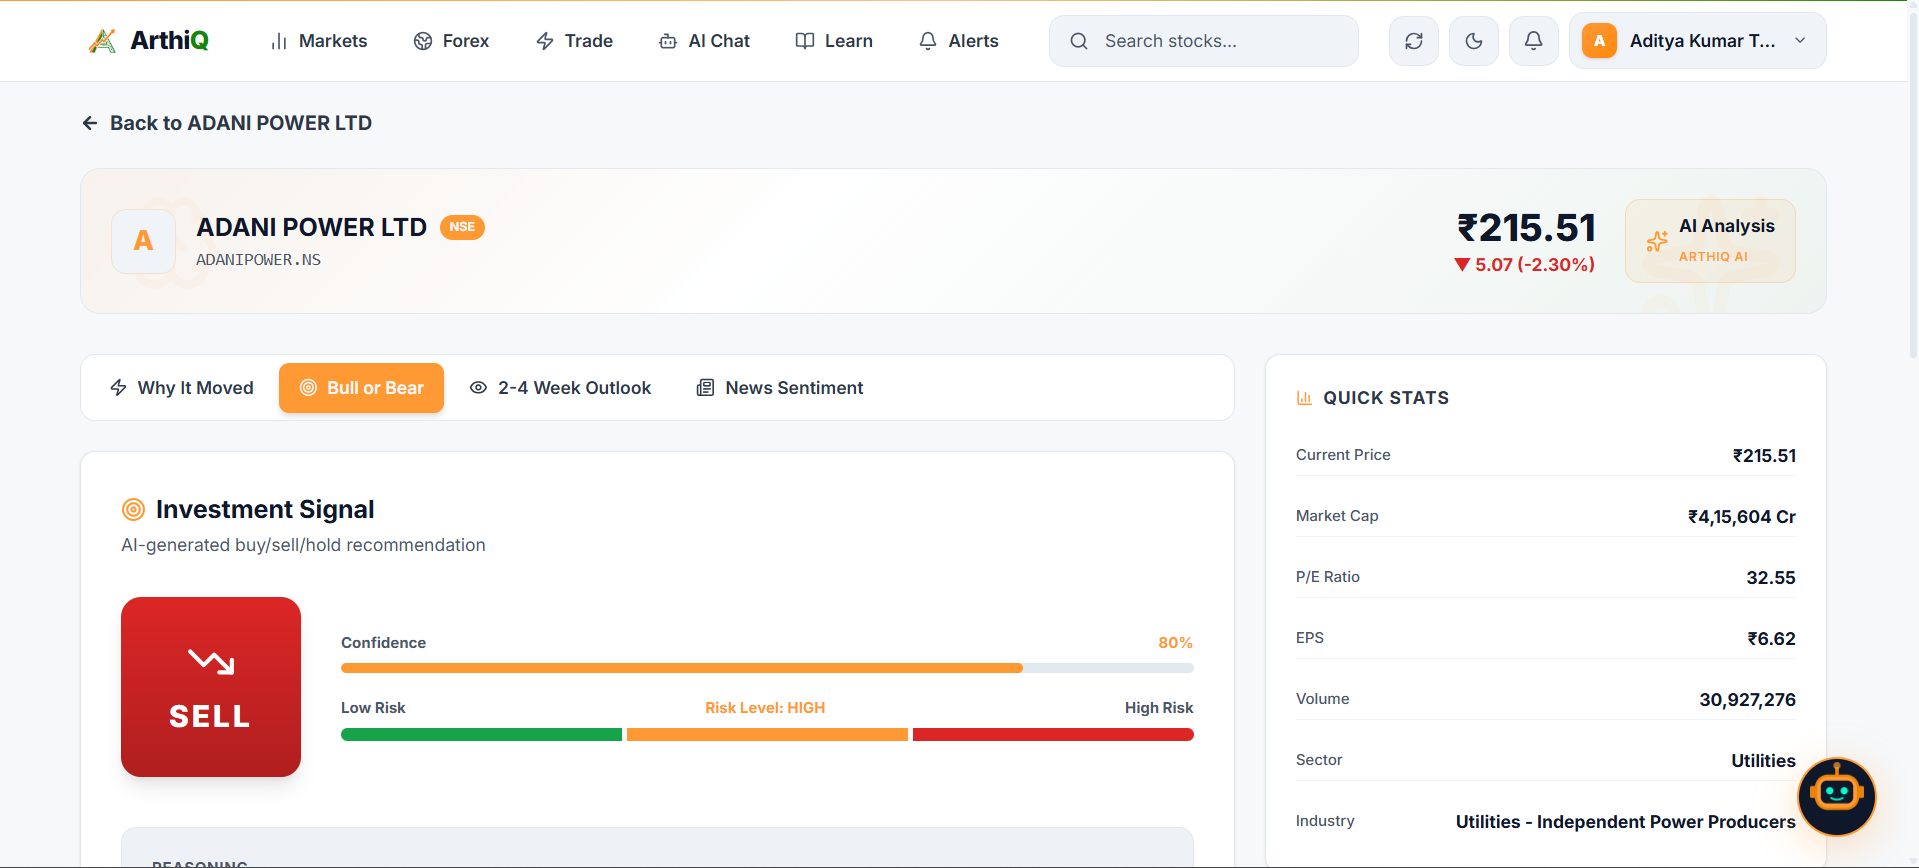This screenshot has width=1919, height=868.
Task: Click the search magnifier icon
Action: (1079, 41)
